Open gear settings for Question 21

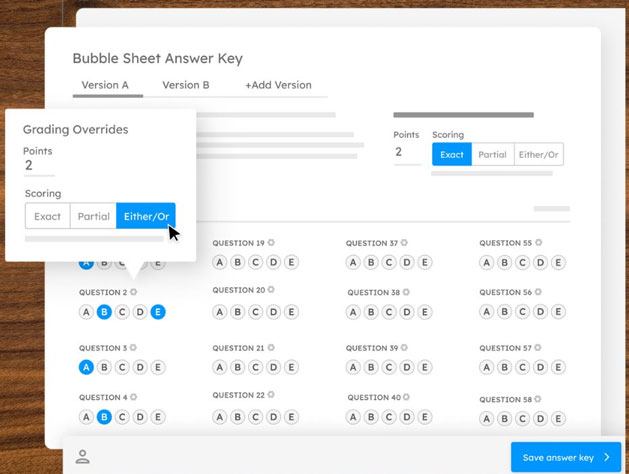coord(271,348)
